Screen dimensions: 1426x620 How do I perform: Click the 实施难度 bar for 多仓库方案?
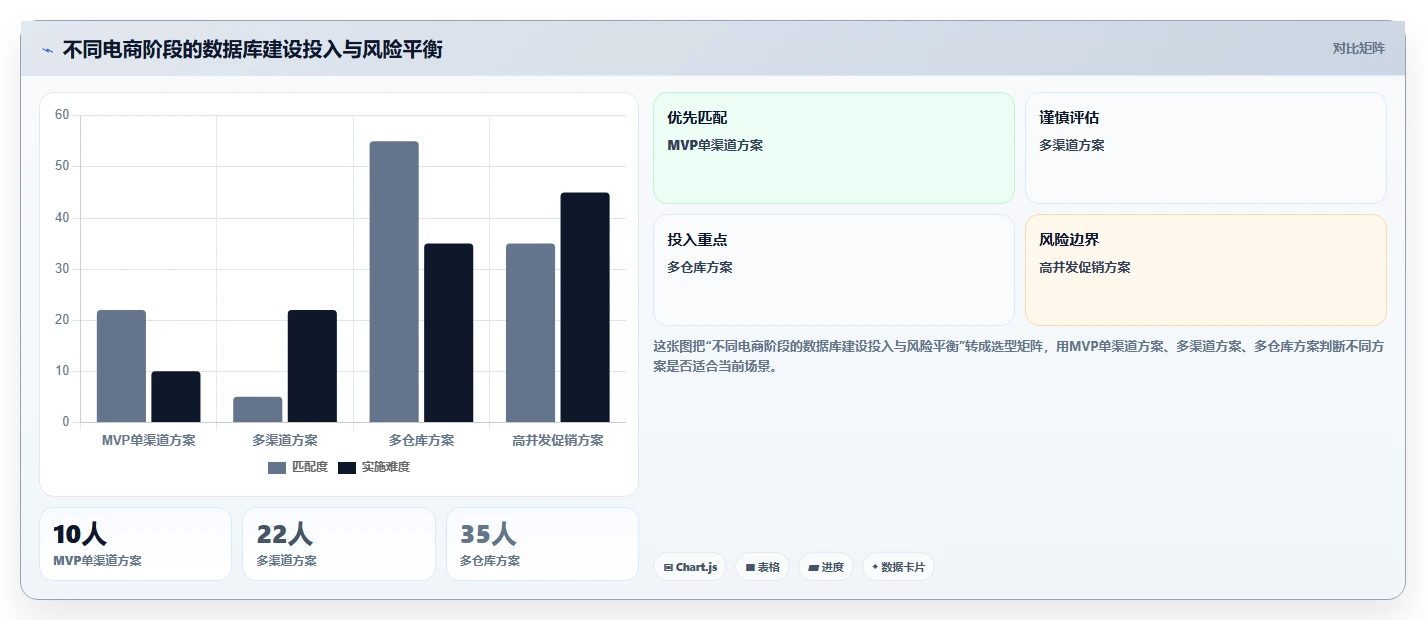click(449, 333)
